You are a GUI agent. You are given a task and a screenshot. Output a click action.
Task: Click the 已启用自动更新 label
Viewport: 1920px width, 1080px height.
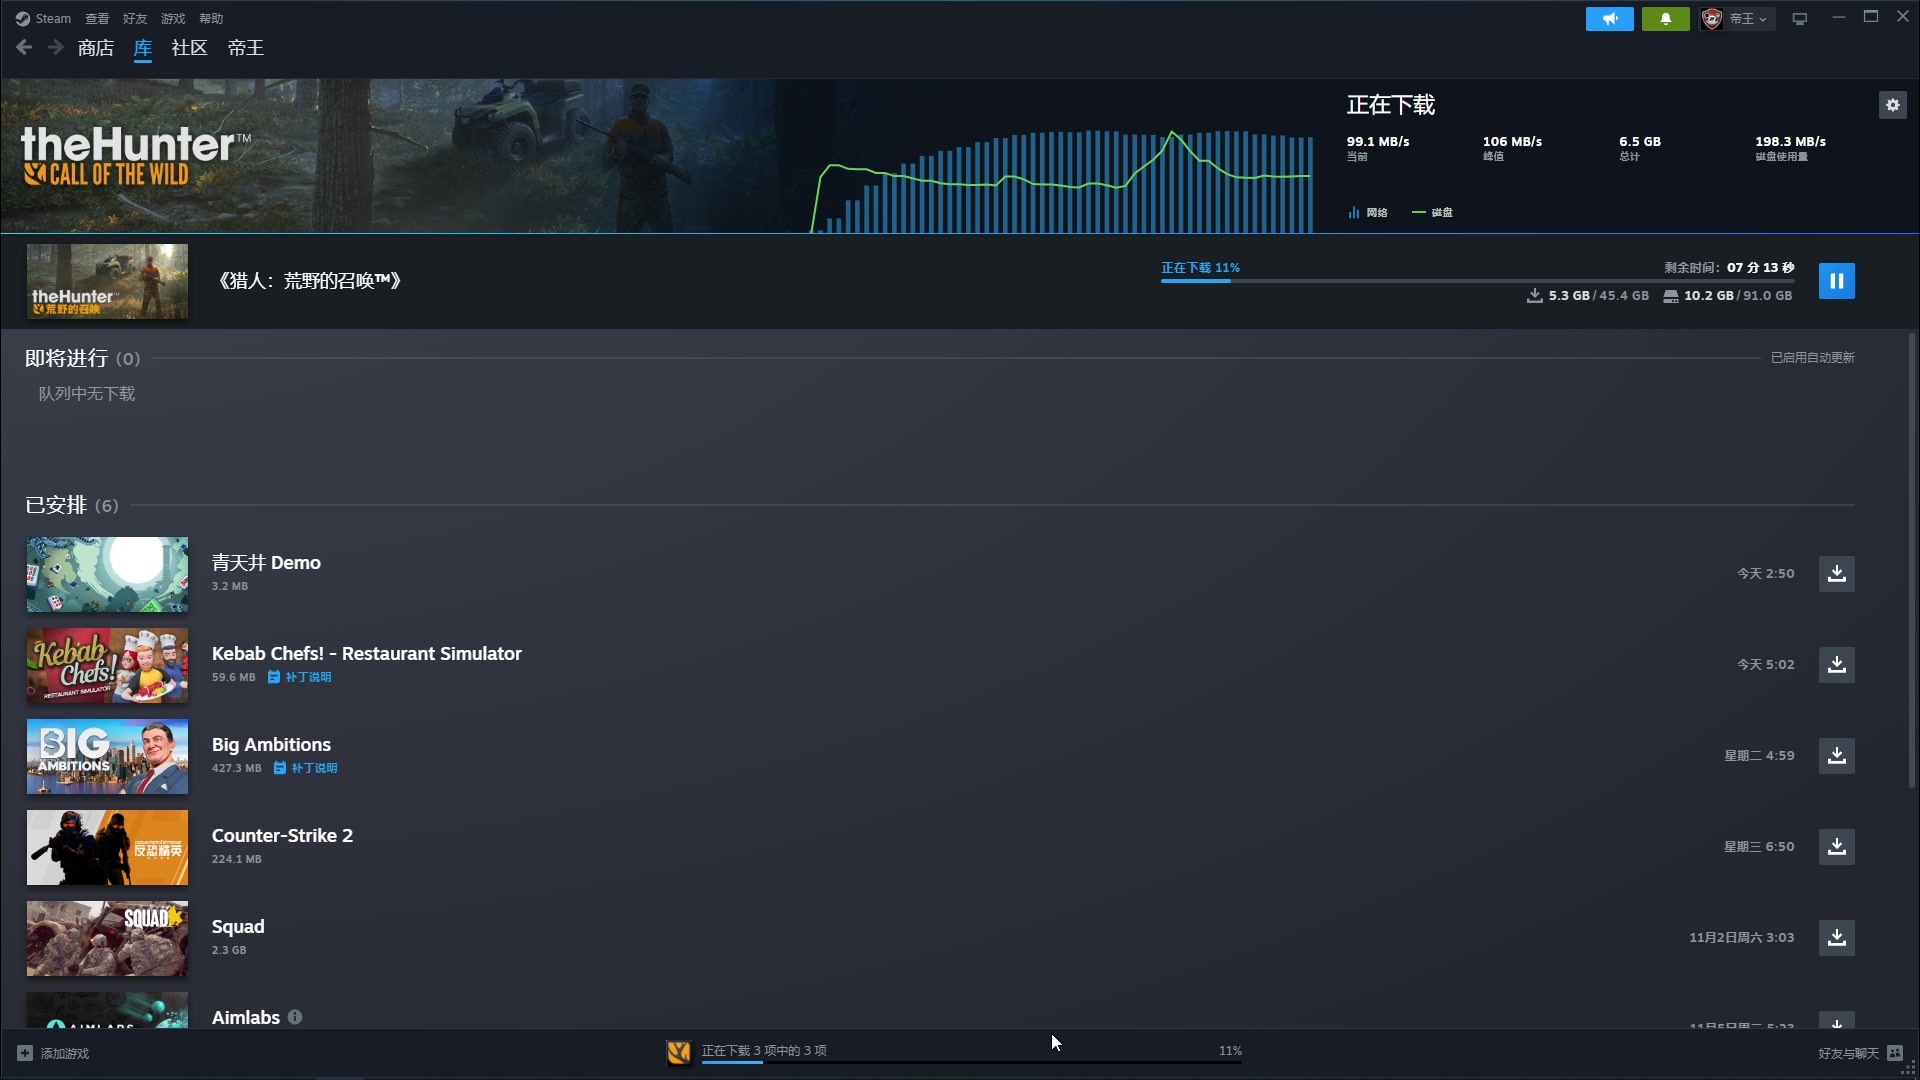point(1812,358)
